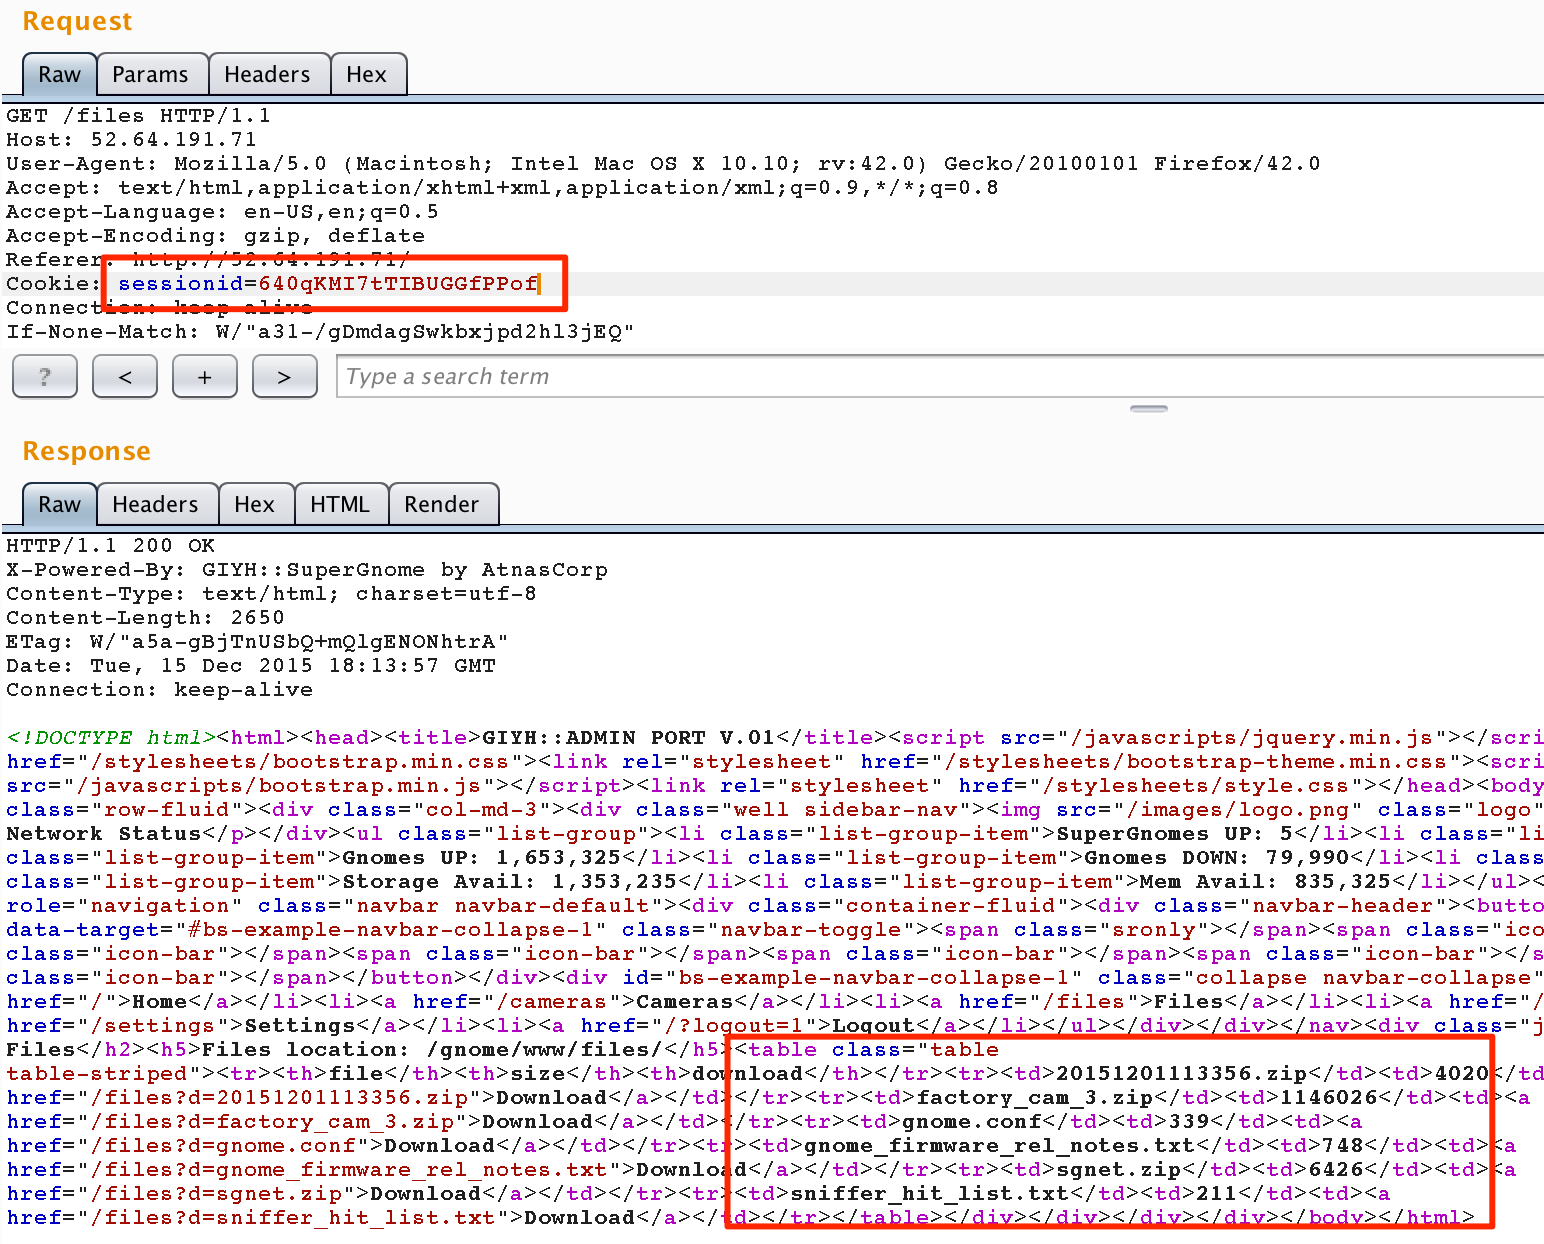This screenshot has height=1244, width=1544.
Task: Click the previous match arrow button
Action: (x=125, y=377)
